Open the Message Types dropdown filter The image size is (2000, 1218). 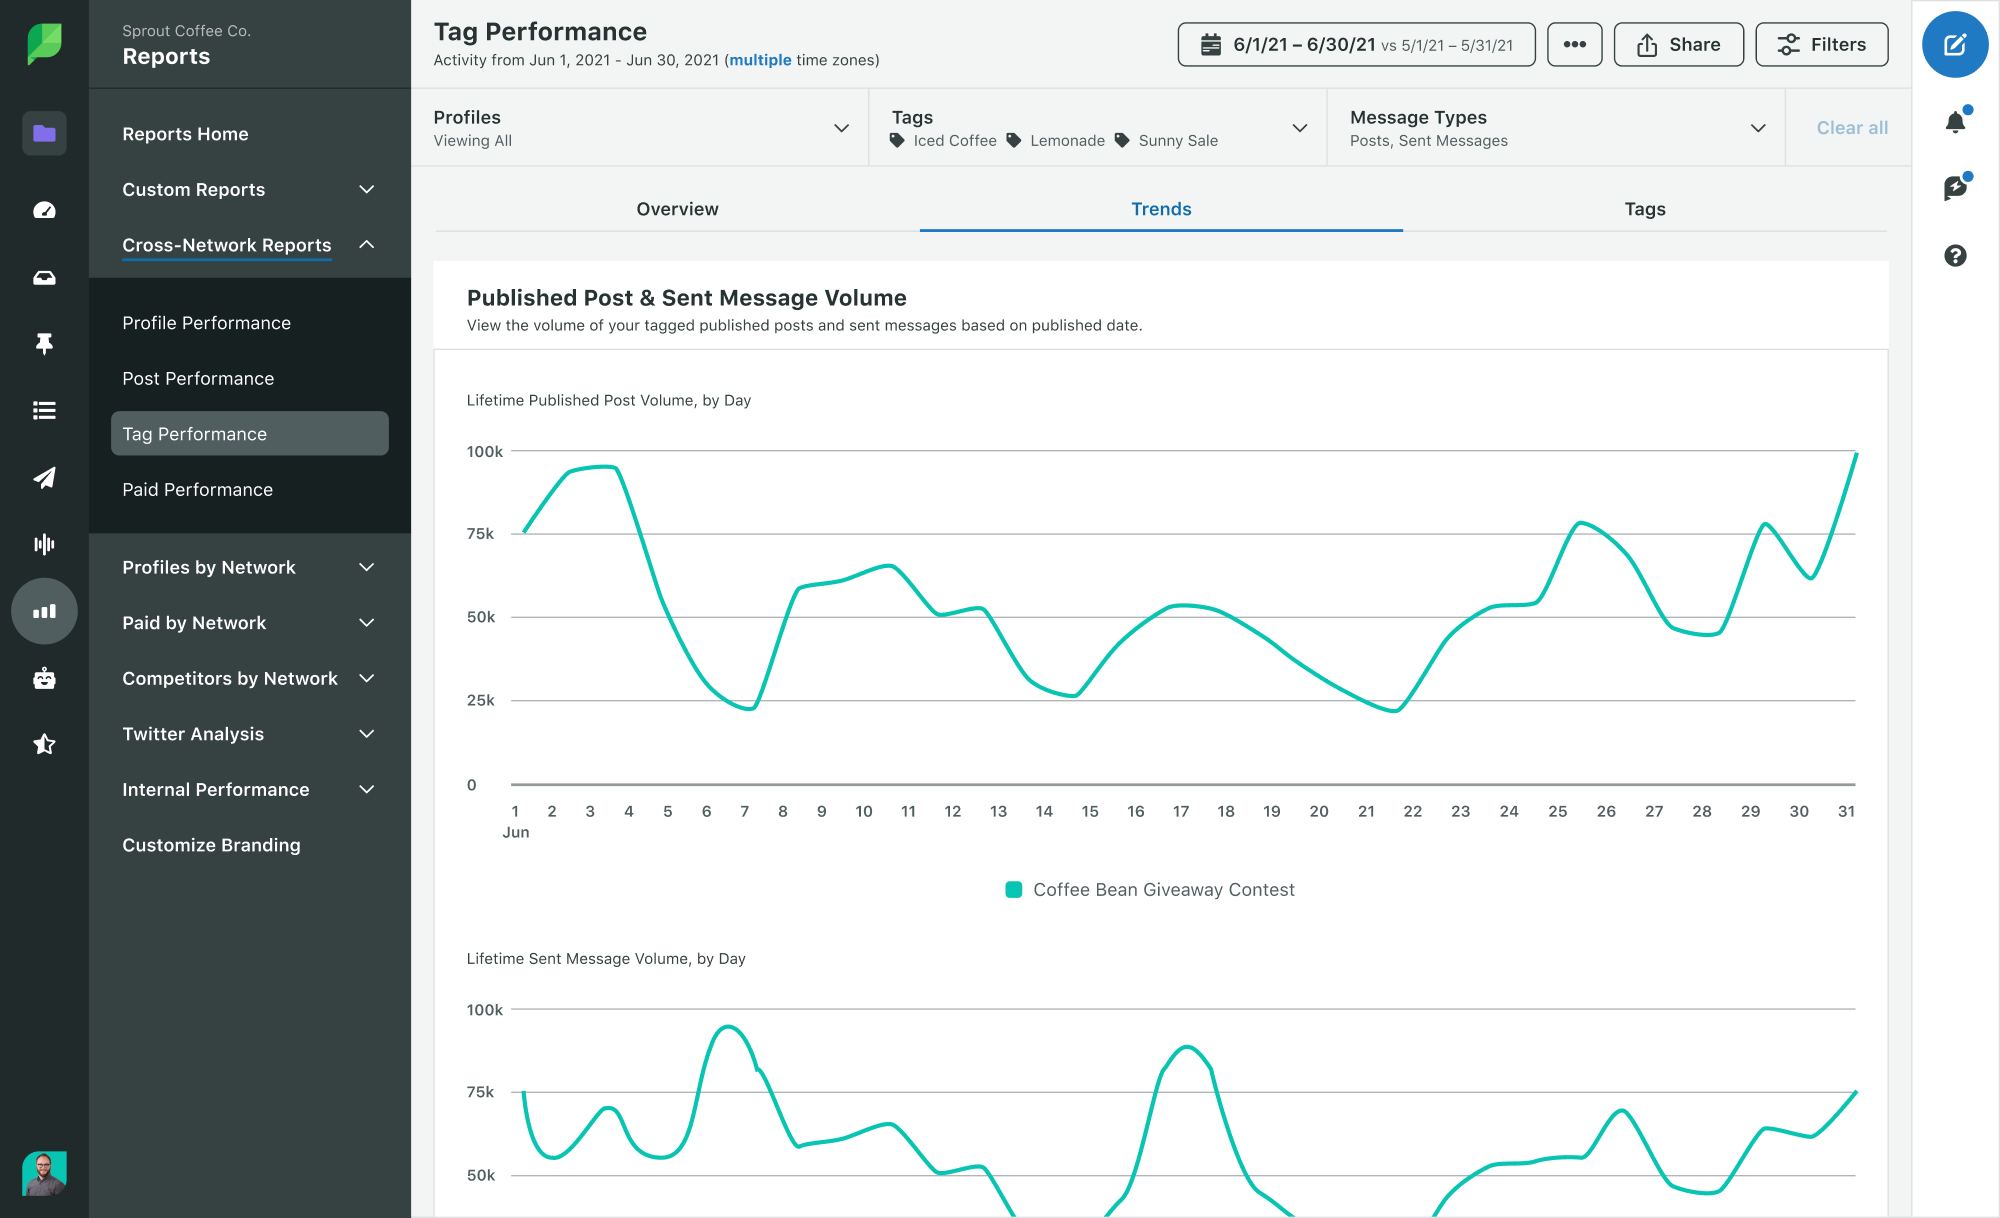coord(1759,127)
